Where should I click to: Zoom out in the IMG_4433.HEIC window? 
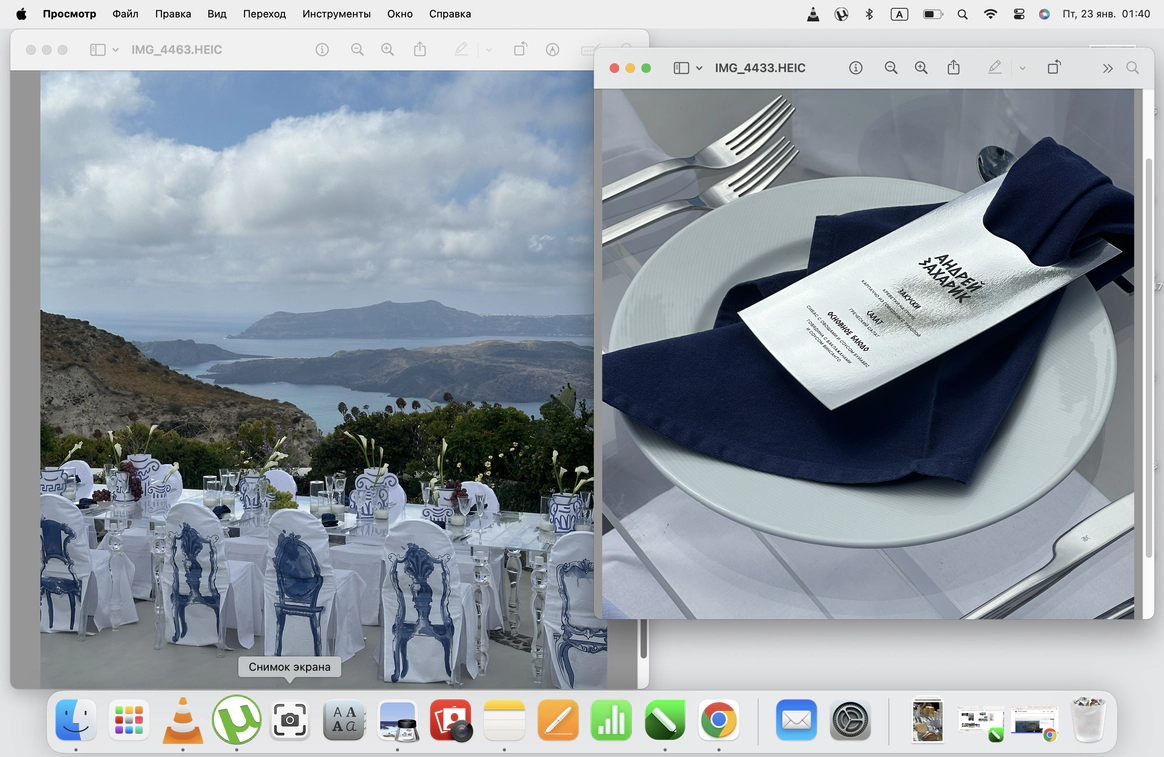pyautogui.click(x=891, y=68)
